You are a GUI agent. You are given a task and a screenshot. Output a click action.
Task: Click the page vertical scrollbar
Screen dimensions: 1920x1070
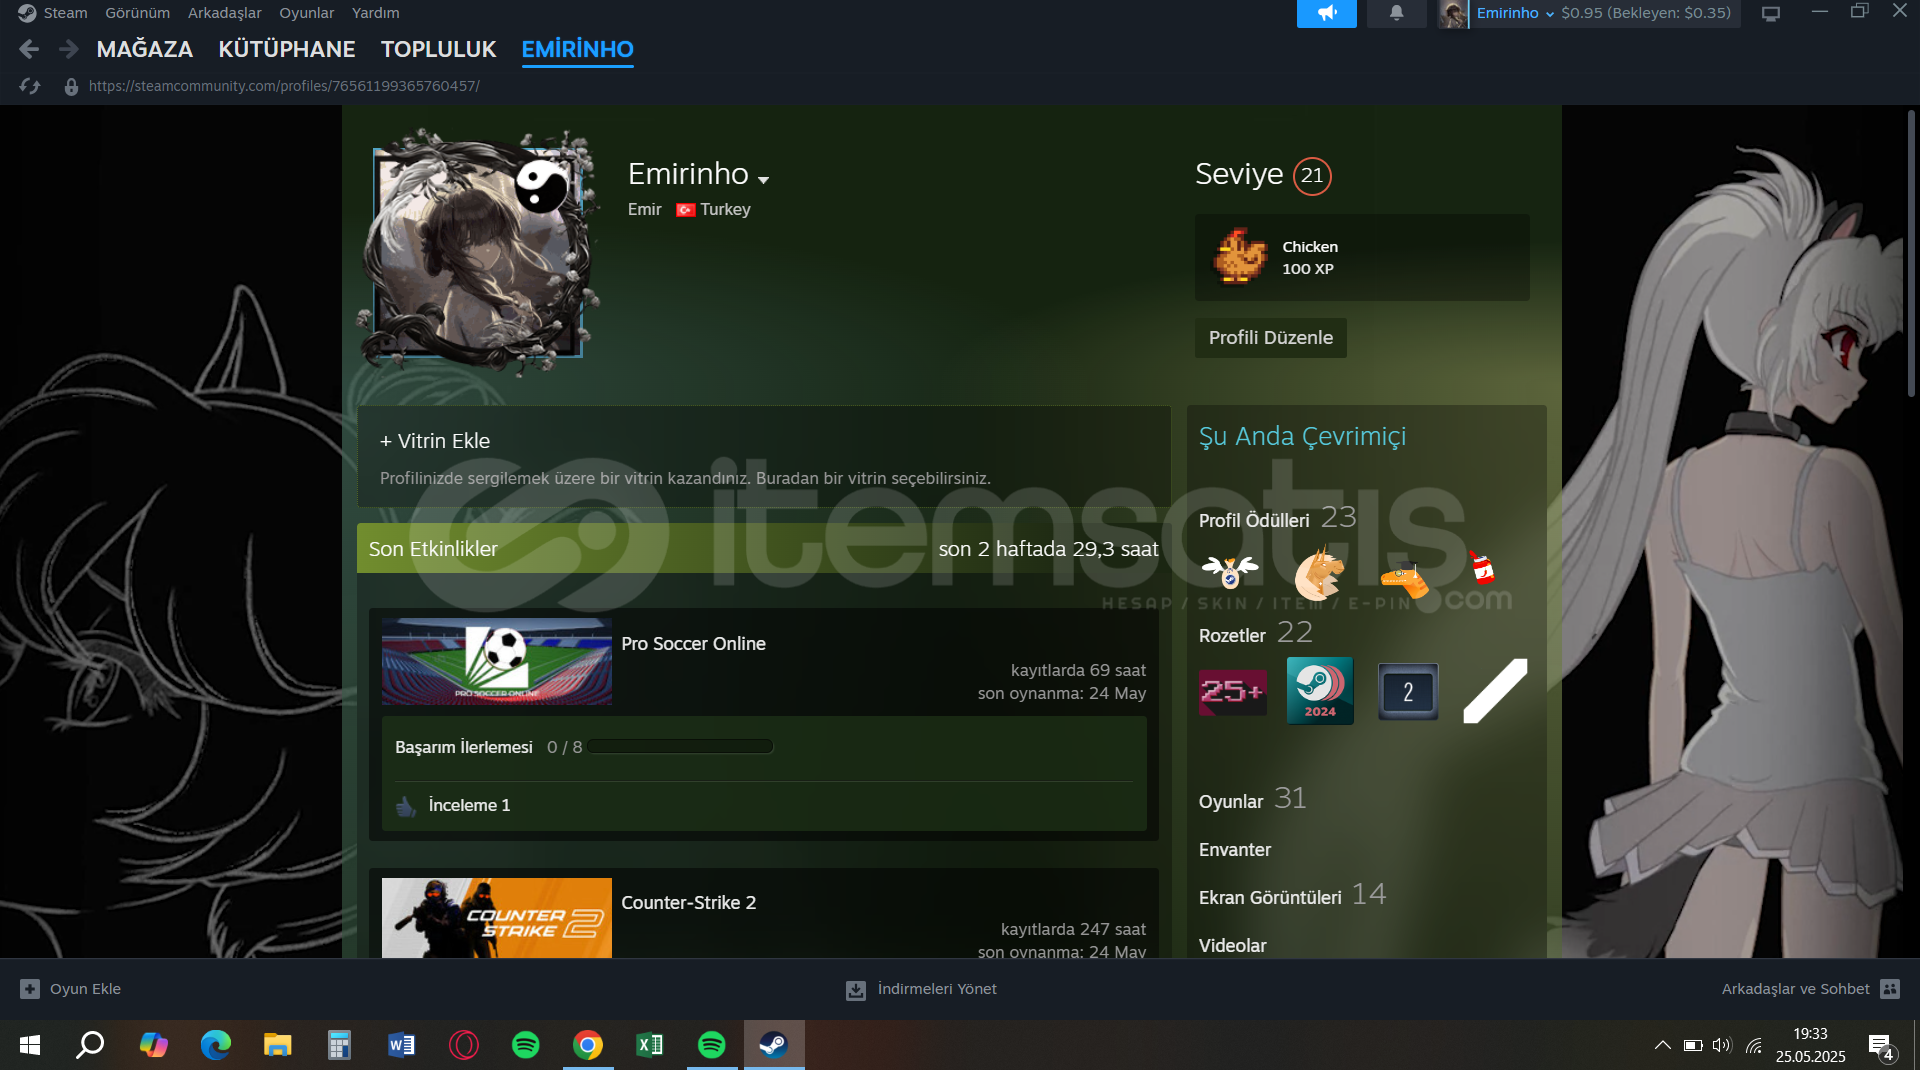coord(1911,255)
